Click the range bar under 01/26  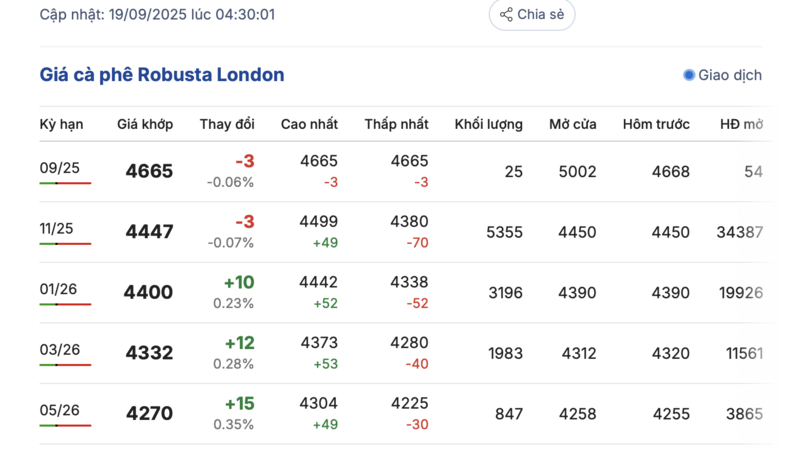pos(65,304)
